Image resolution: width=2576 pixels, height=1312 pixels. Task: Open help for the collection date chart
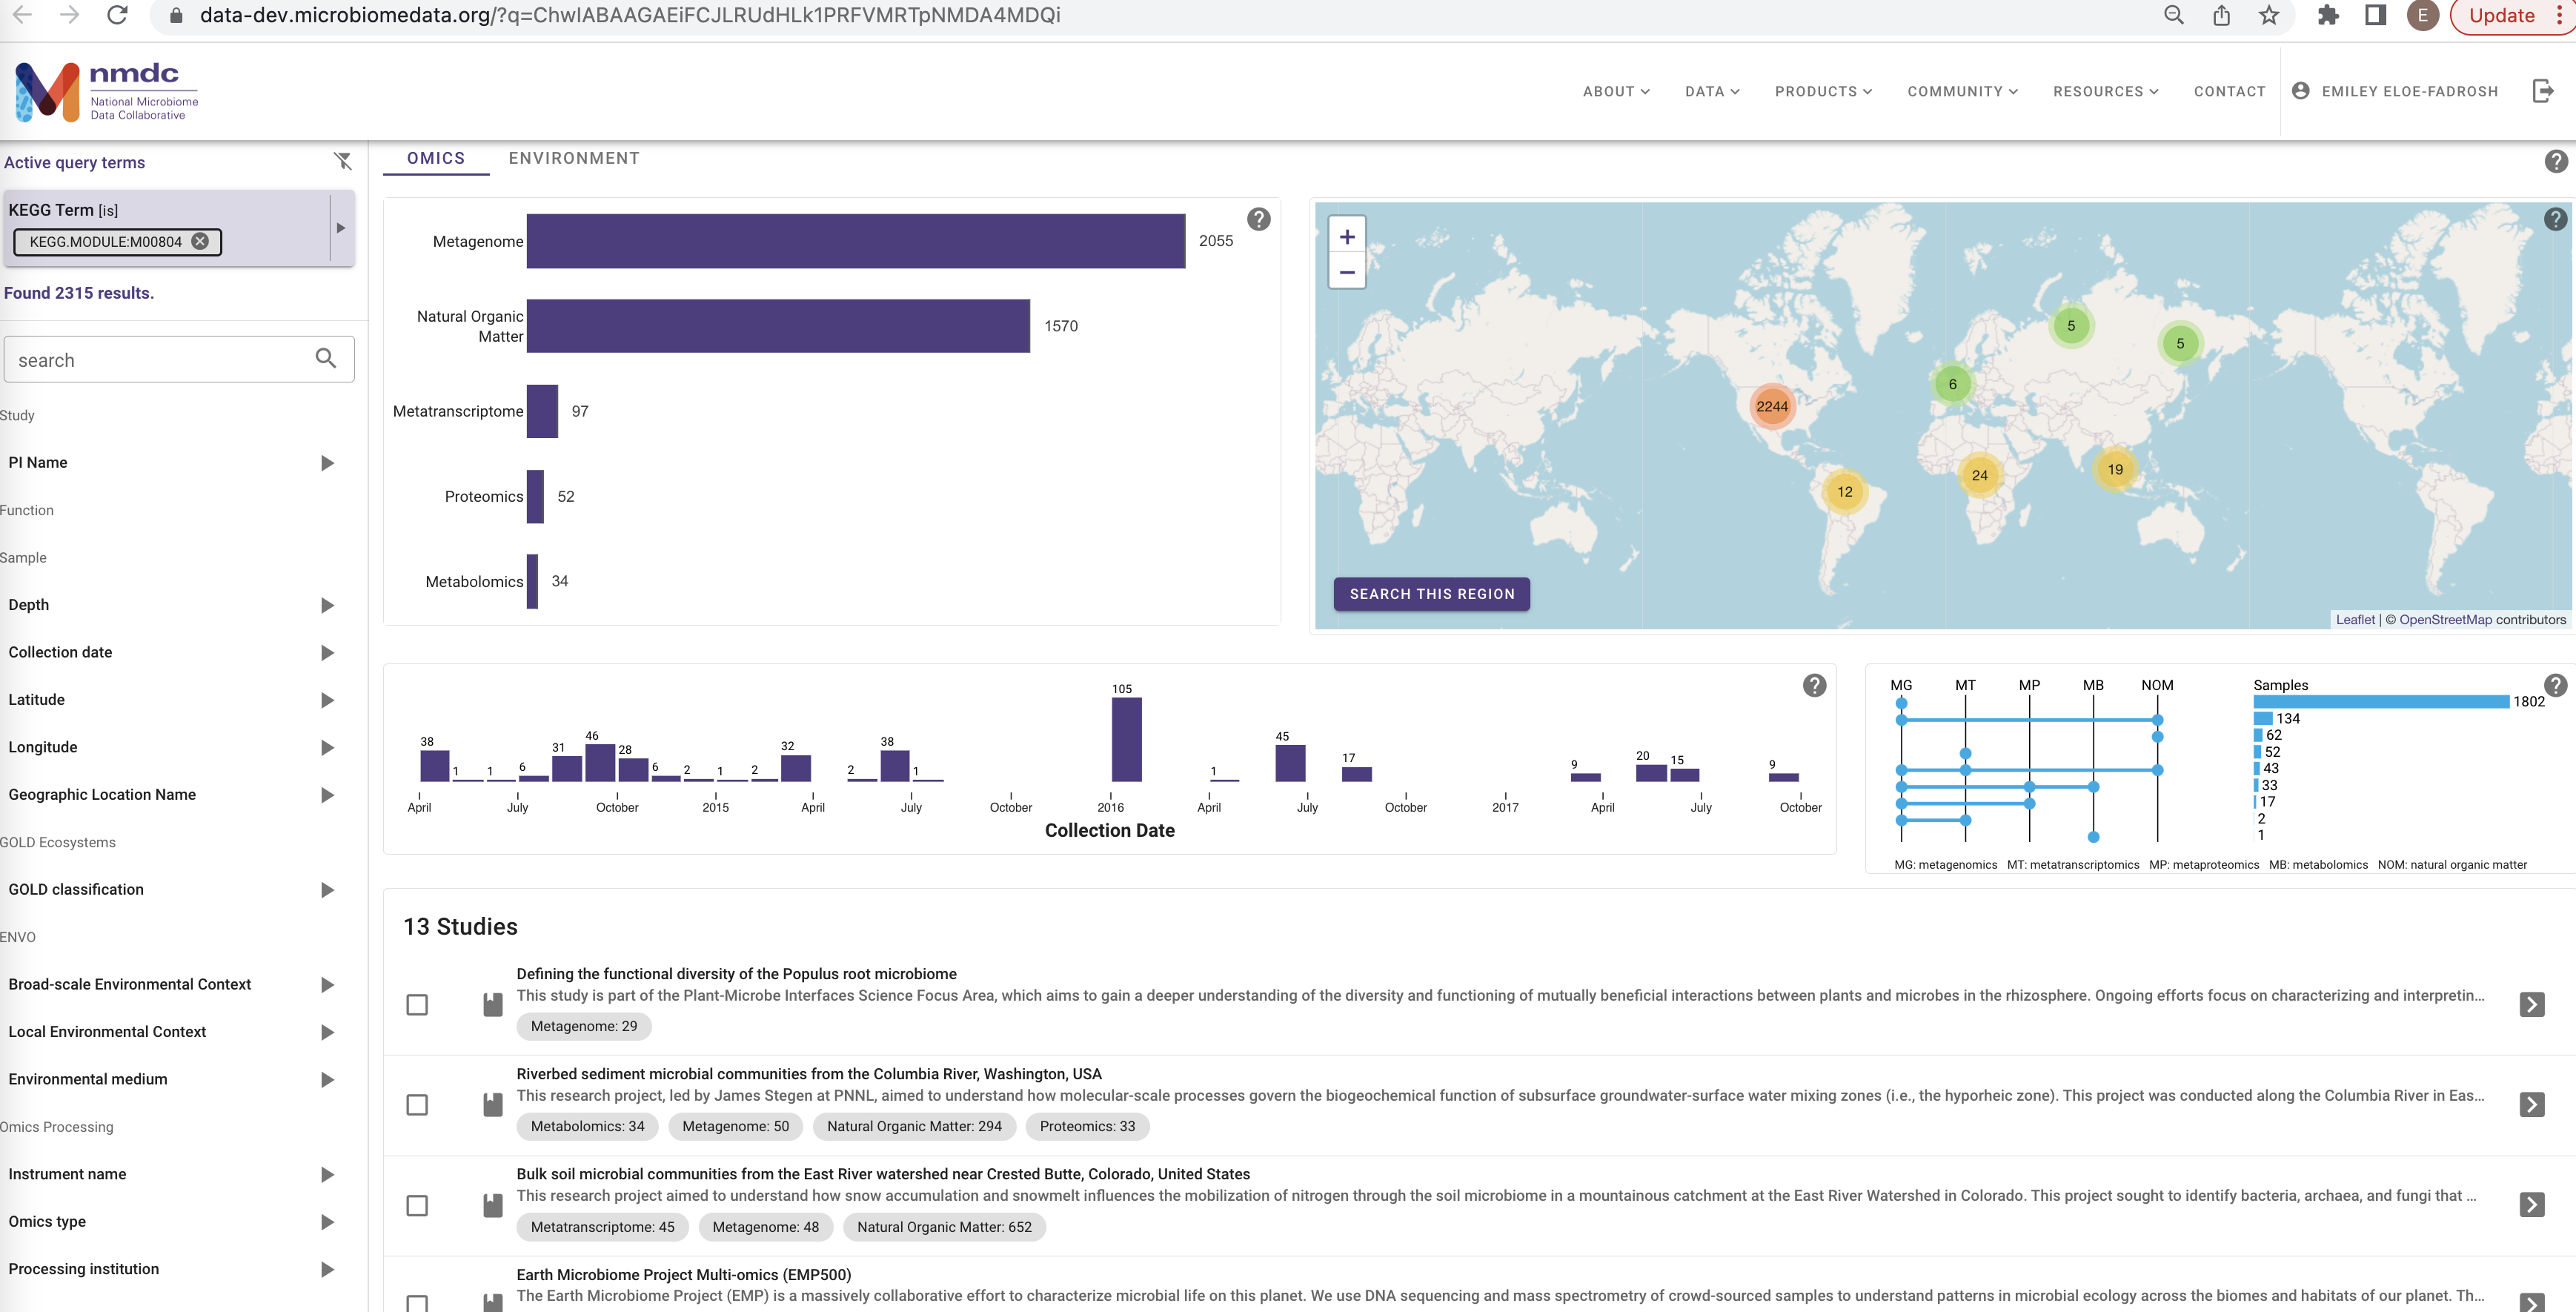click(x=1815, y=685)
